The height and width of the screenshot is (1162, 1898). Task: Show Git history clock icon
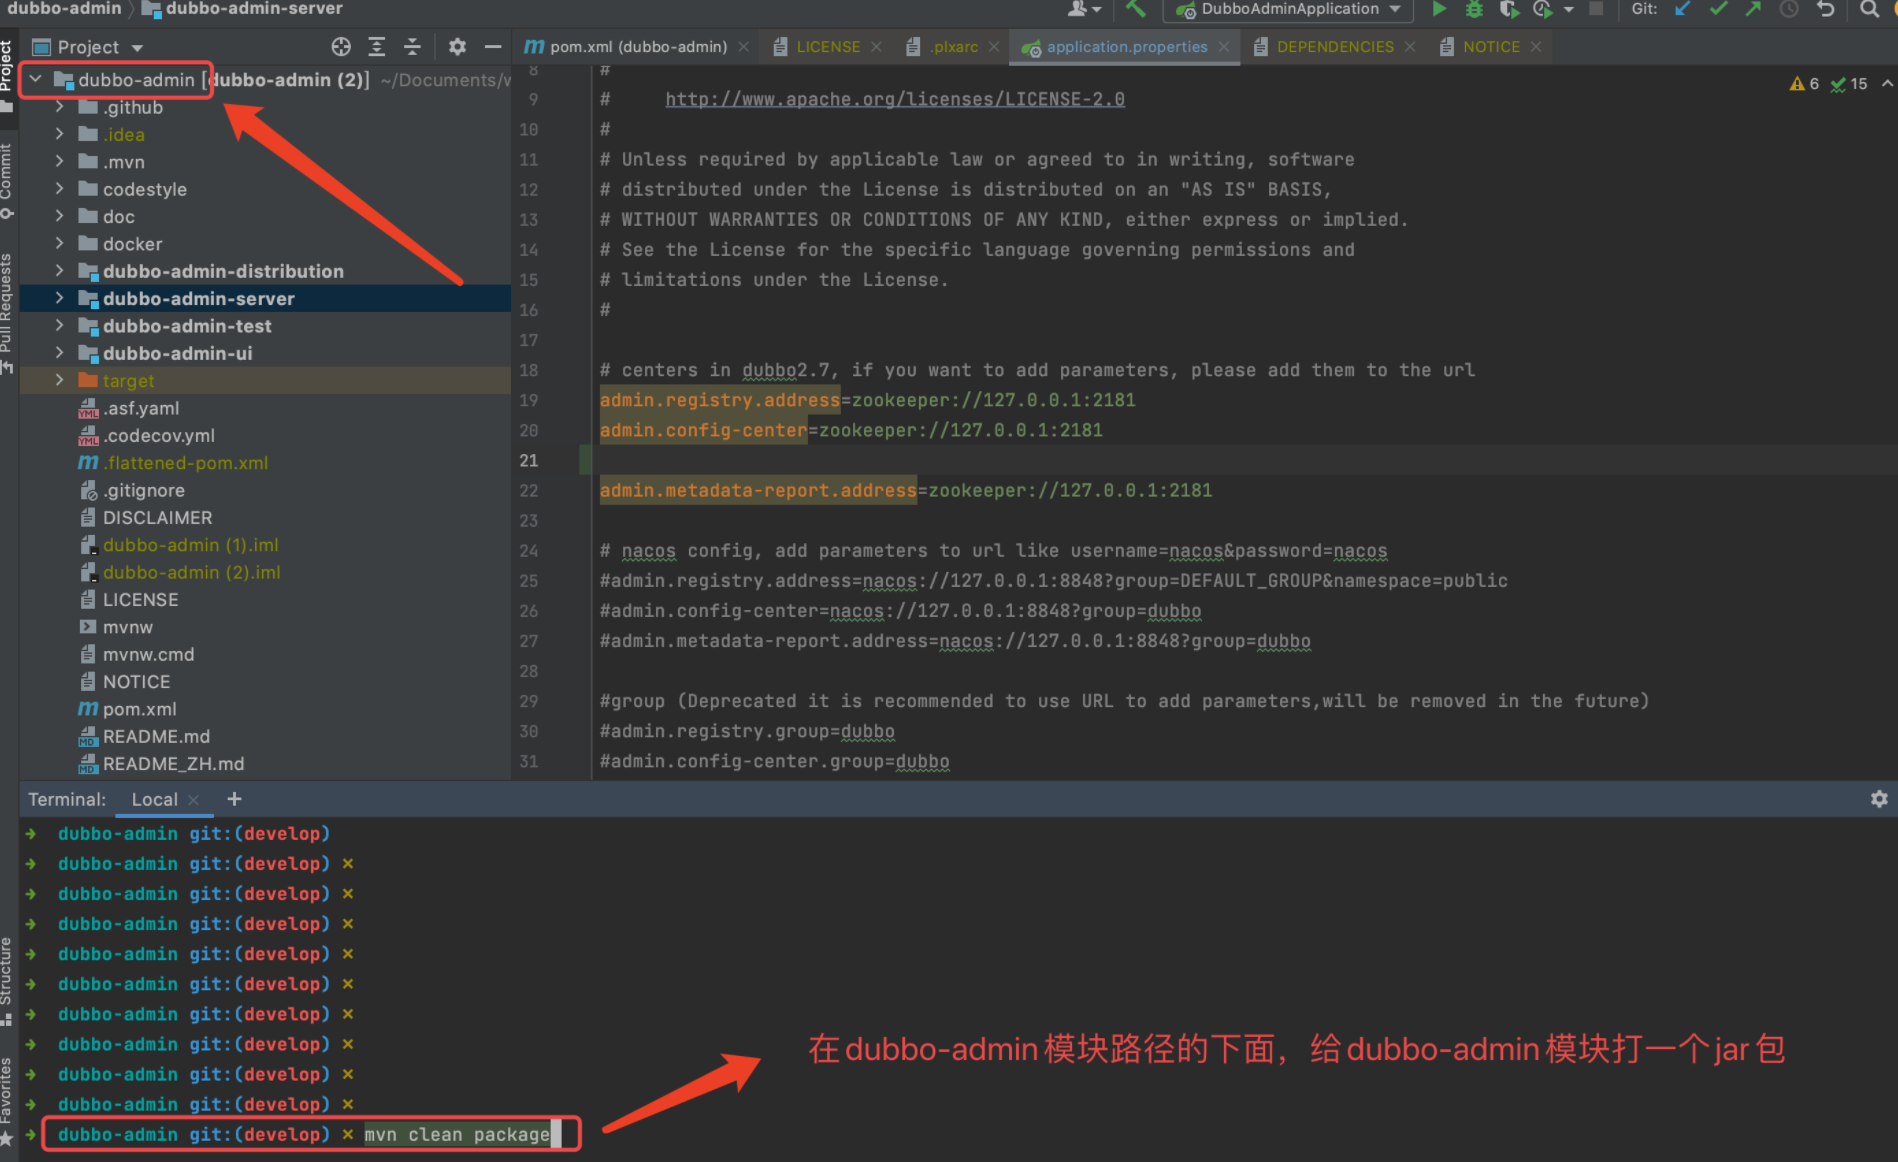click(1789, 9)
